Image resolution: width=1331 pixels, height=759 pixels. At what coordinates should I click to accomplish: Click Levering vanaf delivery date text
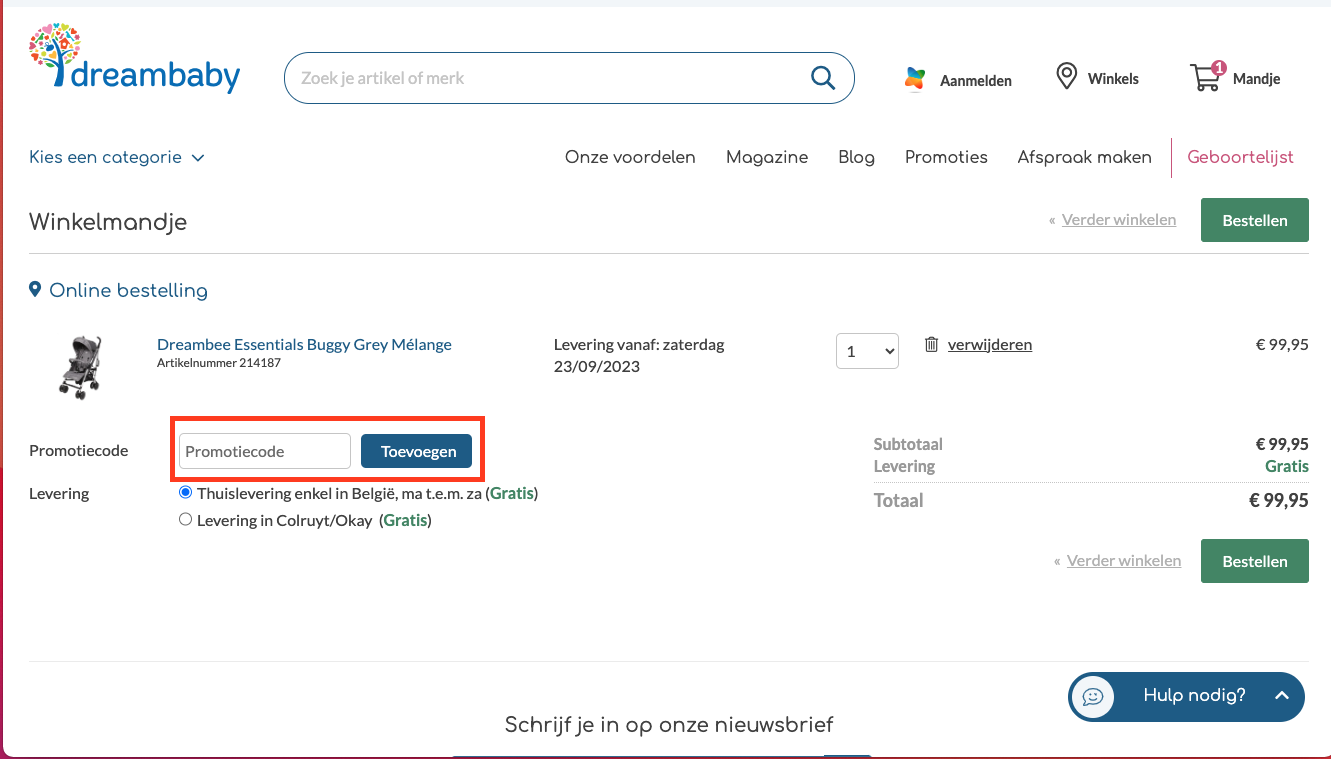coord(639,355)
